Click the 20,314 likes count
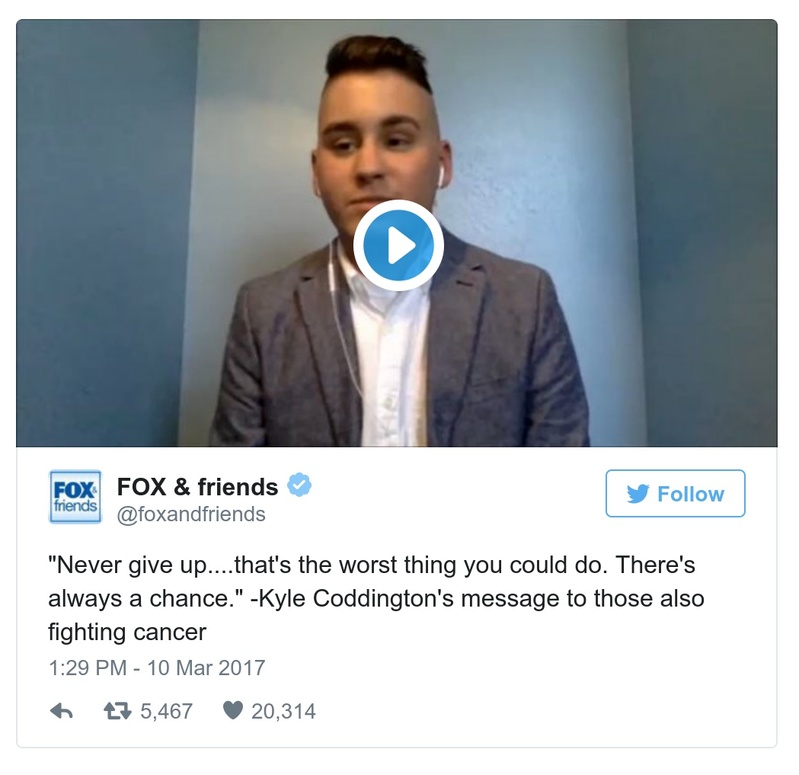The height and width of the screenshot is (775, 799). 283,711
